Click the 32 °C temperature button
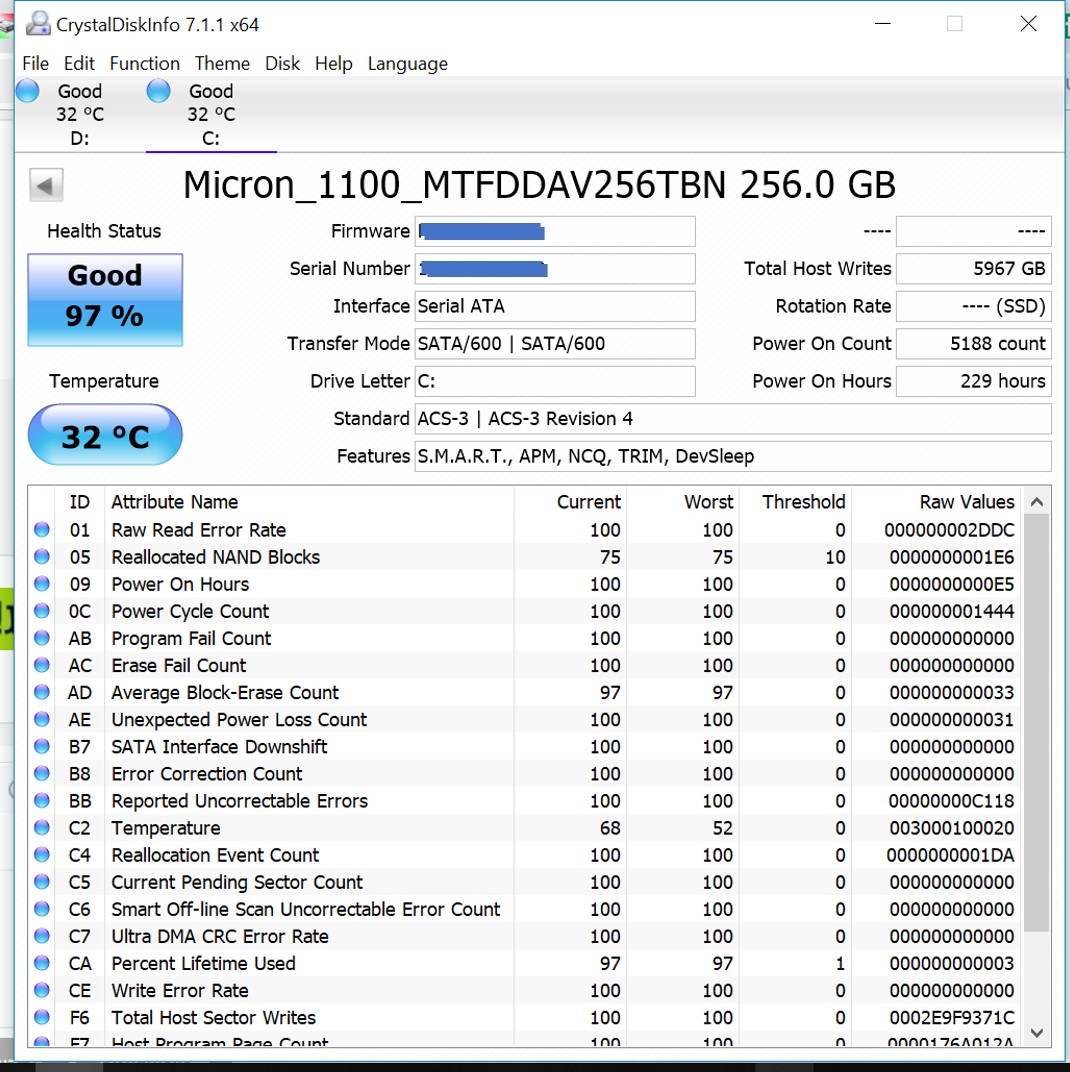Image resolution: width=1070 pixels, height=1072 pixels. pyautogui.click(x=105, y=436)
